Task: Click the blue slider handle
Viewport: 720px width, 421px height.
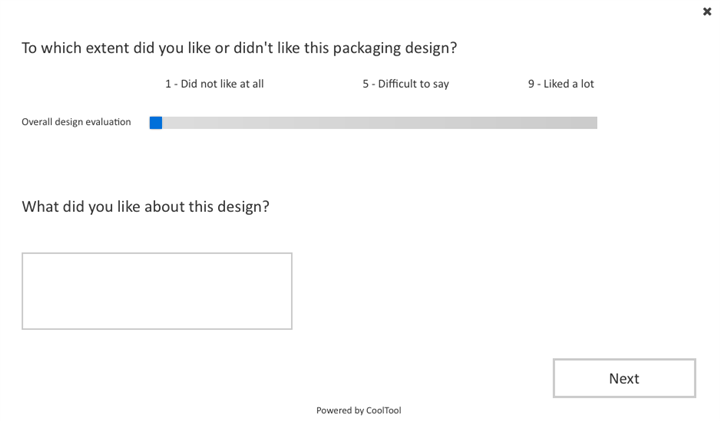Action: (x=156, y=123)
